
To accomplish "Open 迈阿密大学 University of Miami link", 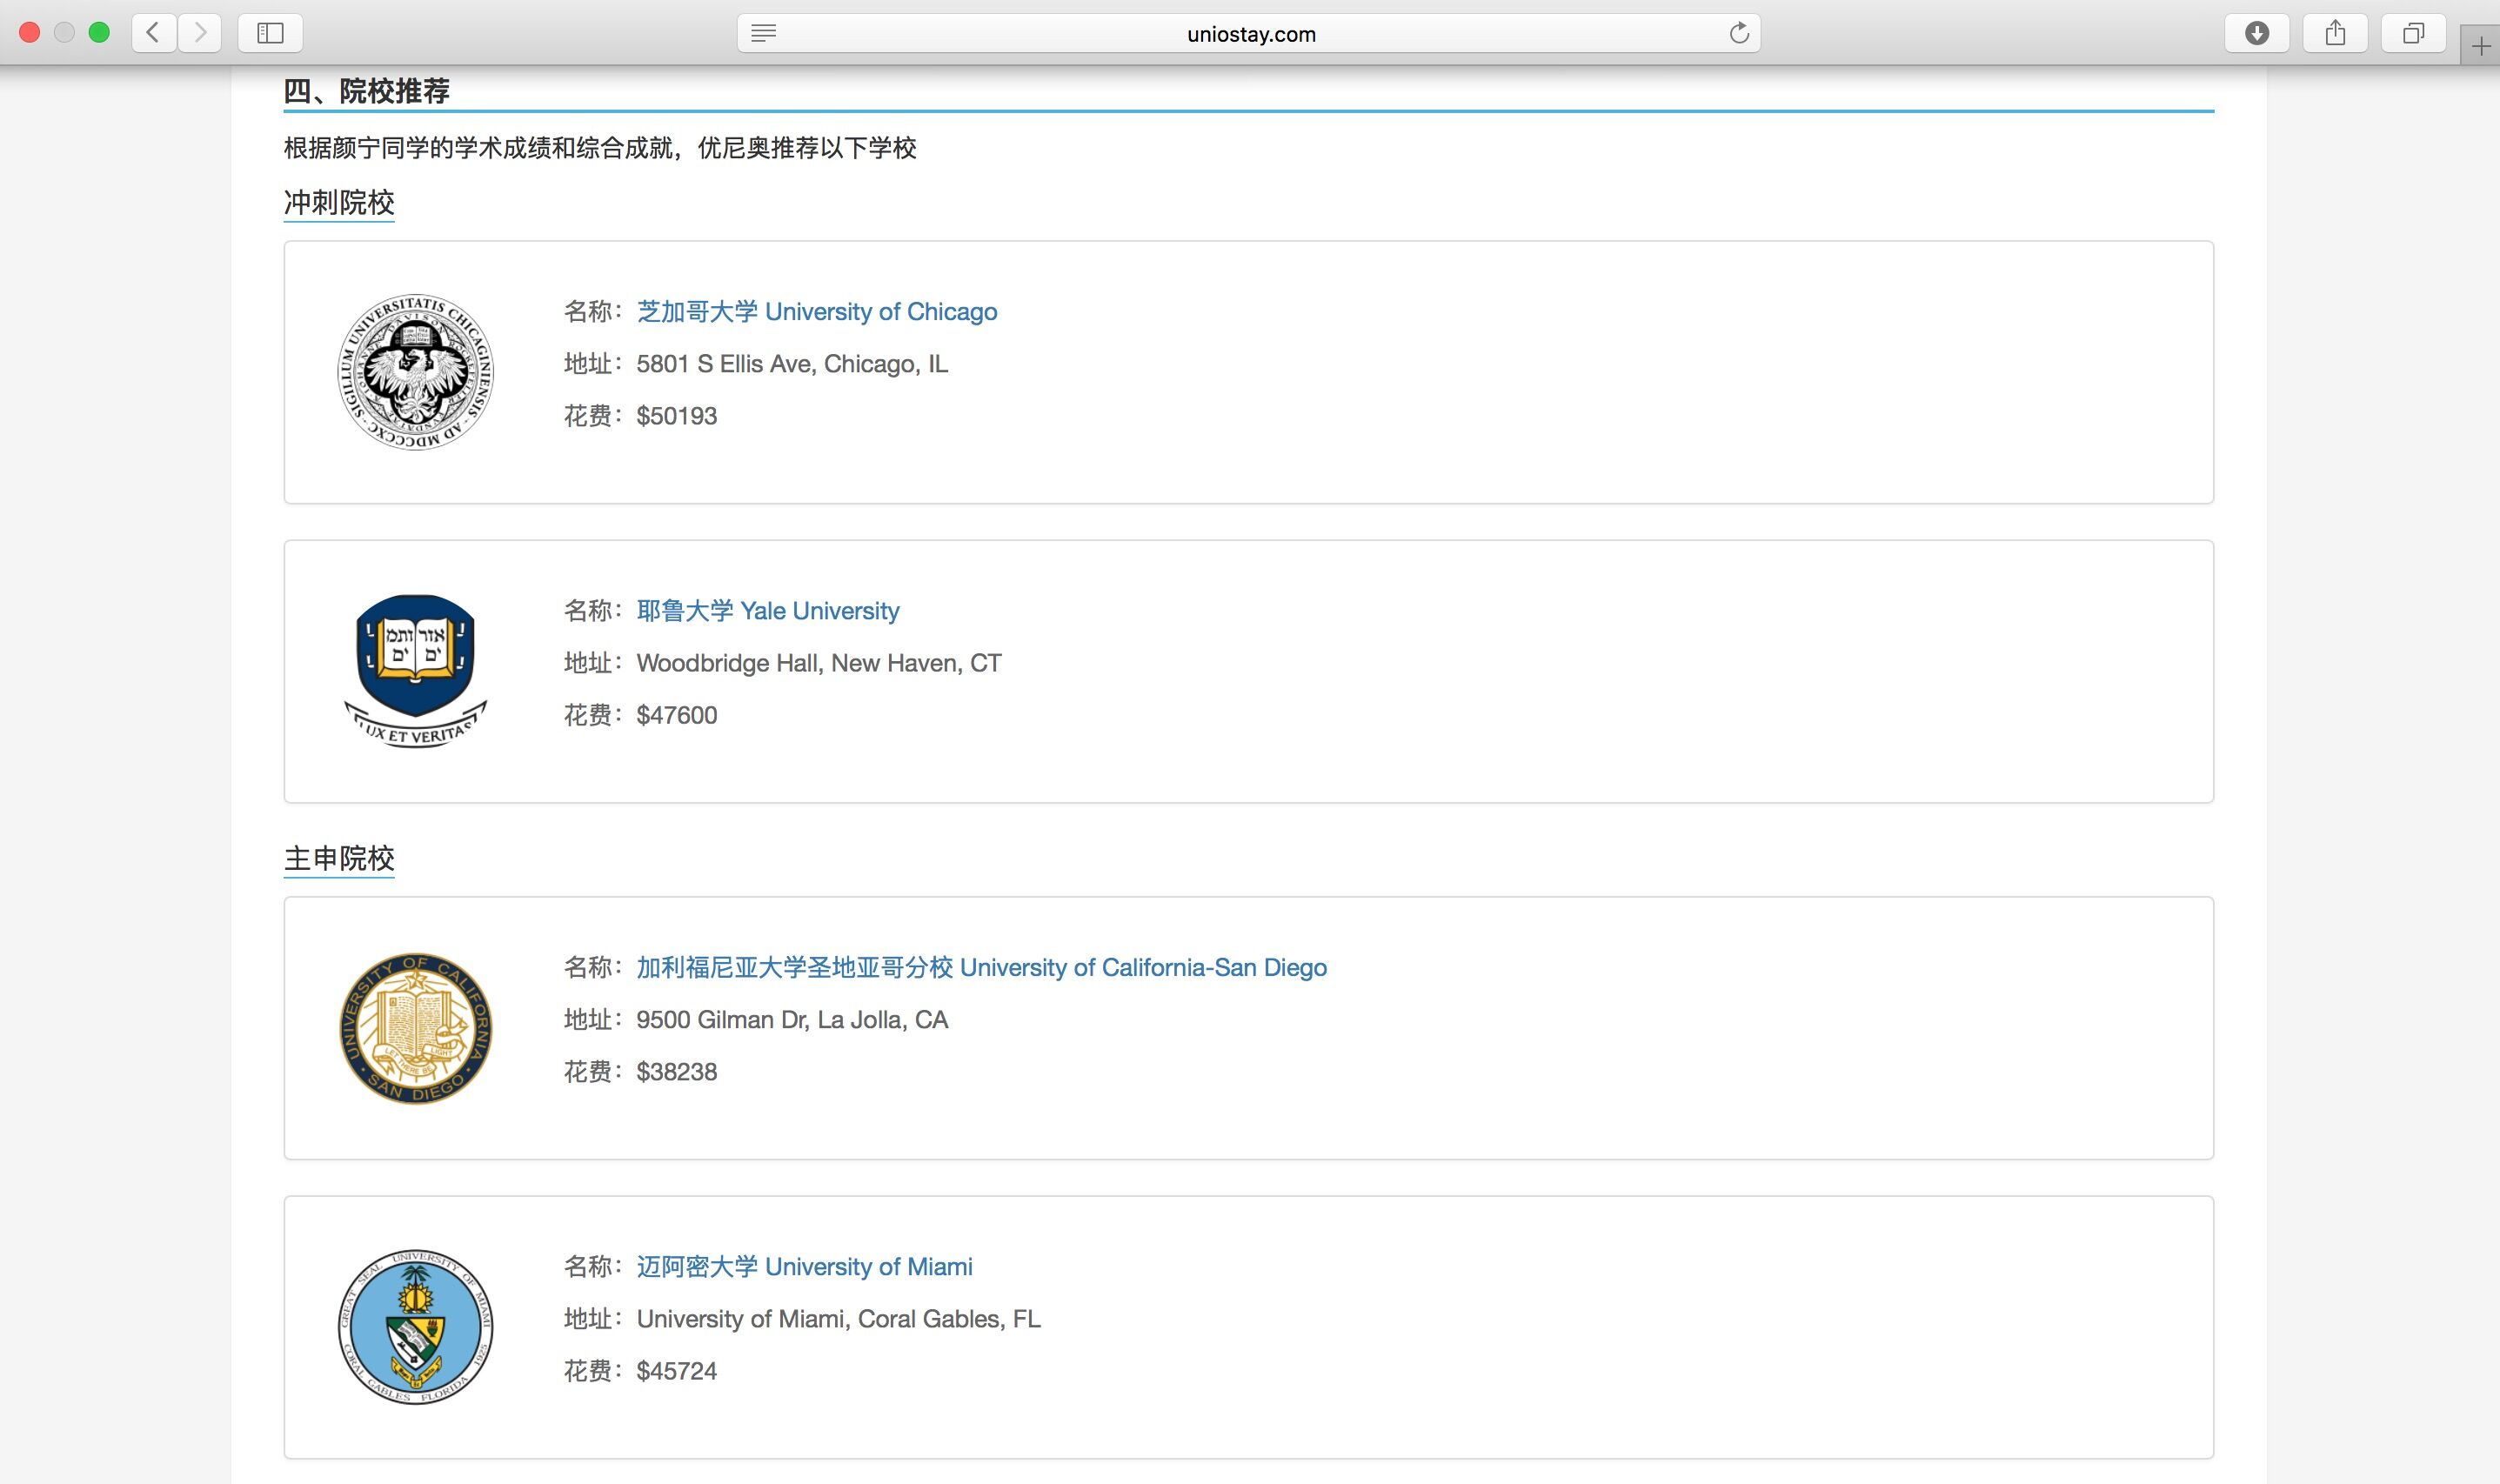I will (x=805, y=1267).
